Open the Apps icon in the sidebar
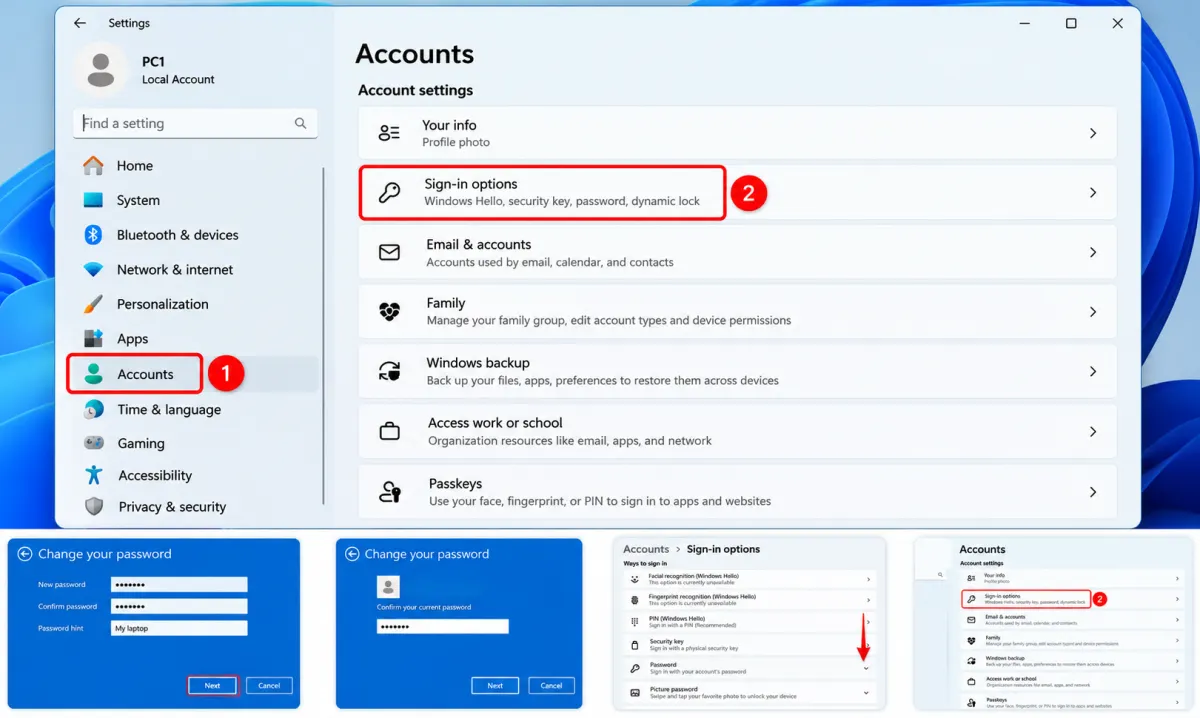The height and width of the screenshot is (718, 1200). tap(93, 339)
